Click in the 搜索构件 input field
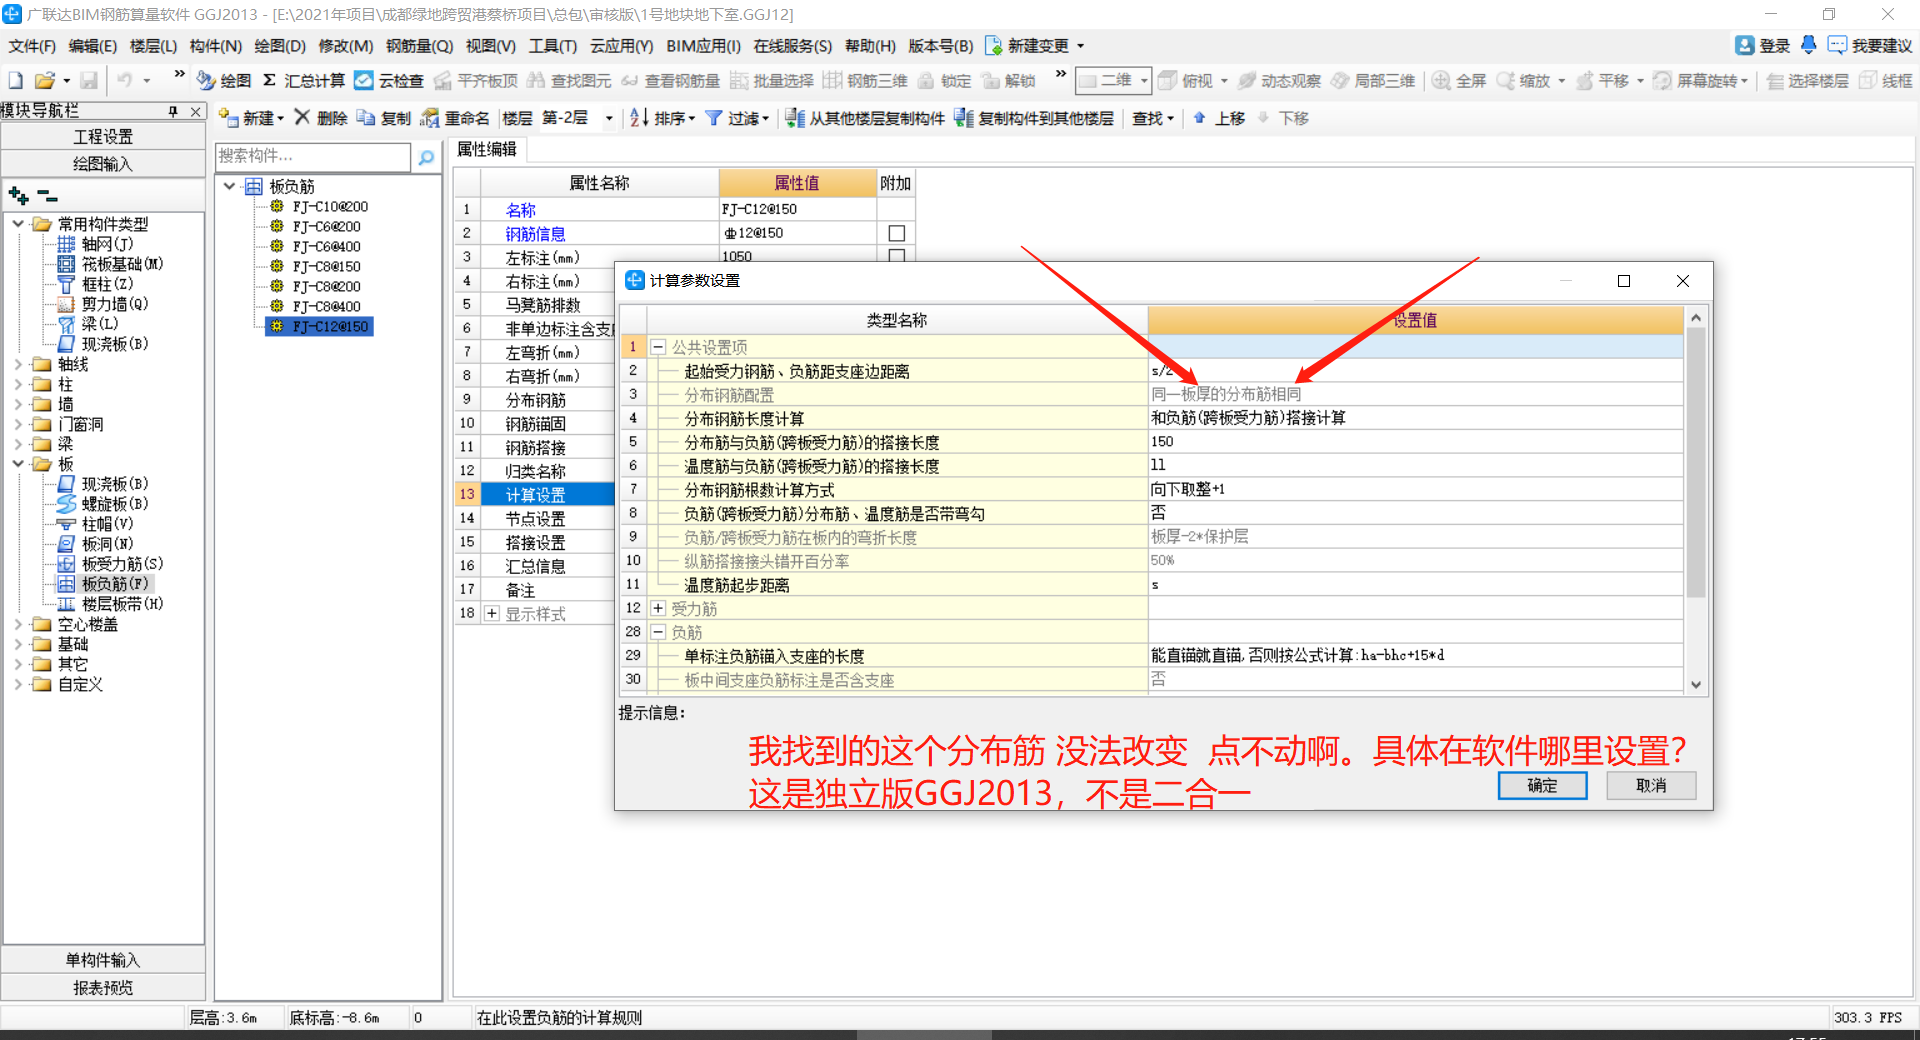The height and width of the screenshot is (1040, 1920). (x=313, y=157)
